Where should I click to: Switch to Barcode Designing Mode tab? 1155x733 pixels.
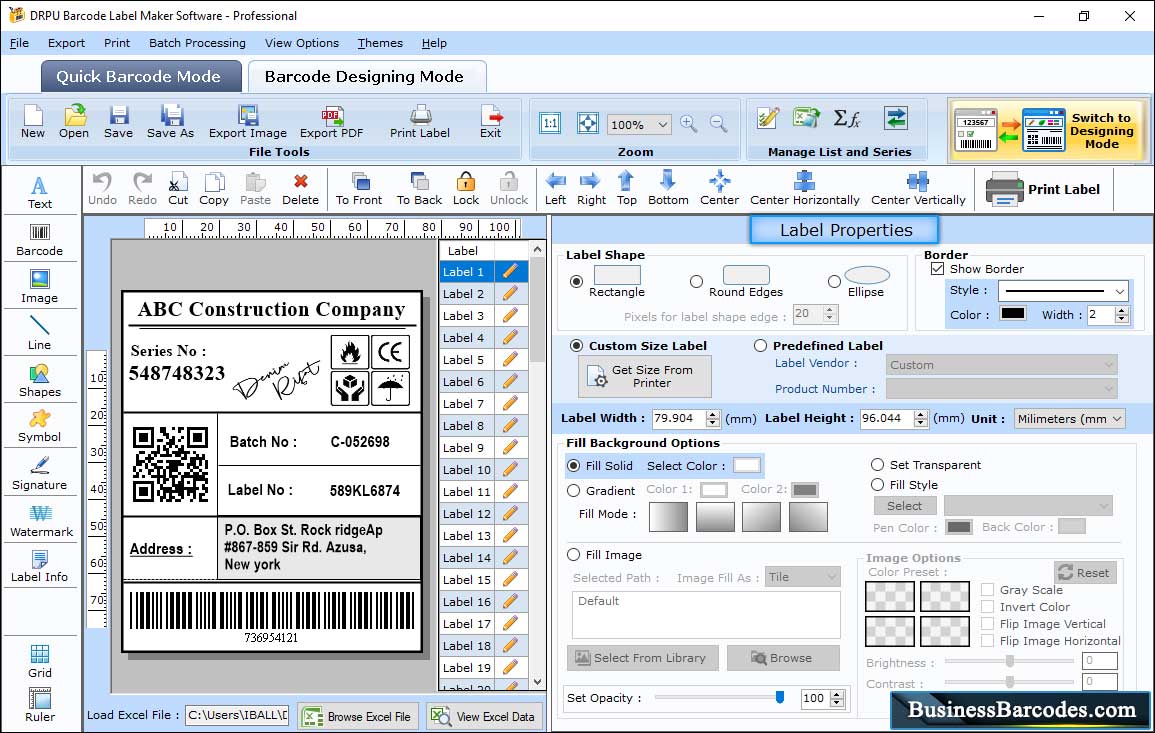[x=366, y=77]
